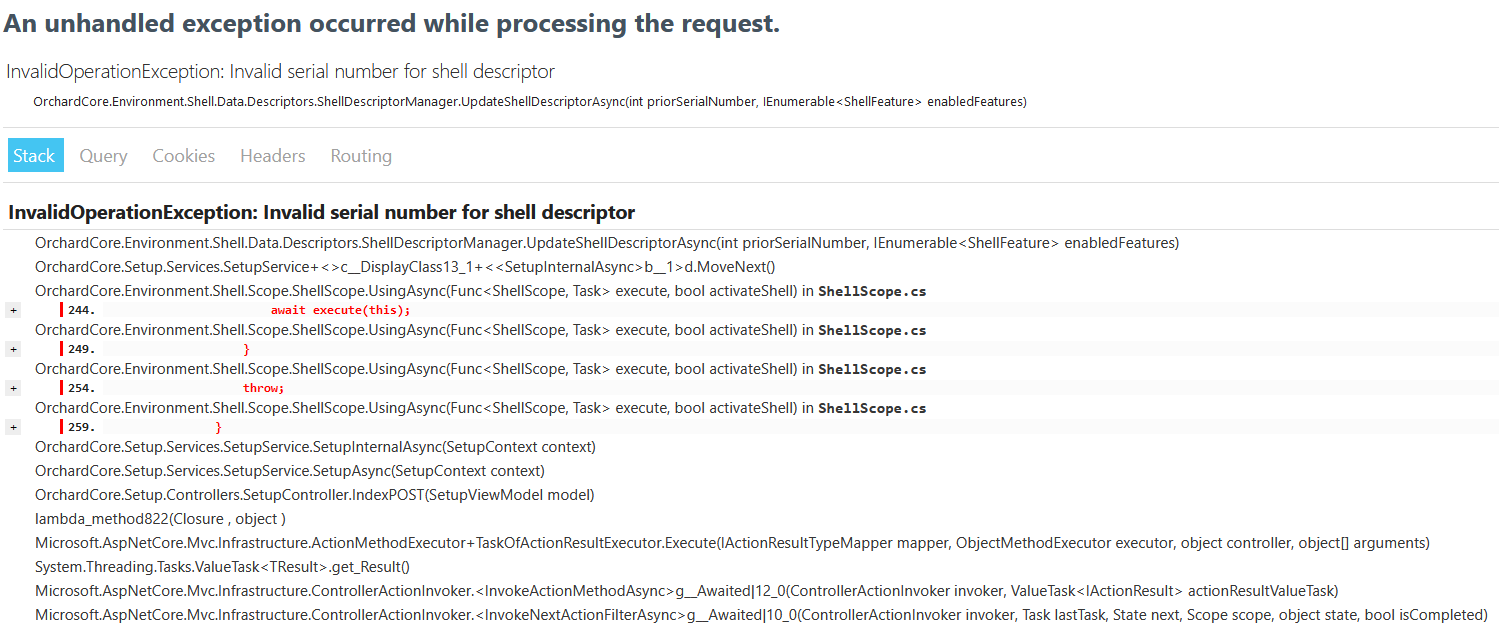The width and height of the screenshot is (1499, 630).
Task: Open the Cookies tab
Action: click(x=183, y=155)
